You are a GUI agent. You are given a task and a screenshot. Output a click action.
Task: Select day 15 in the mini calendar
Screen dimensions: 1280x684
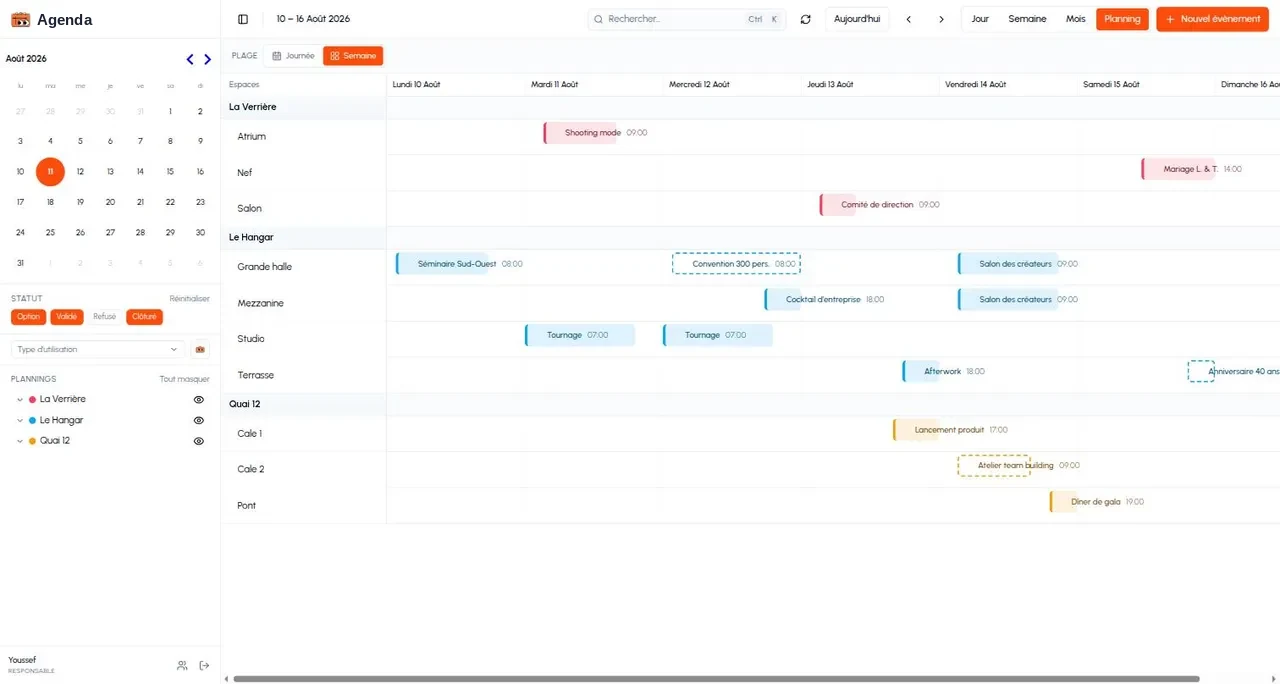click(170, 171)
